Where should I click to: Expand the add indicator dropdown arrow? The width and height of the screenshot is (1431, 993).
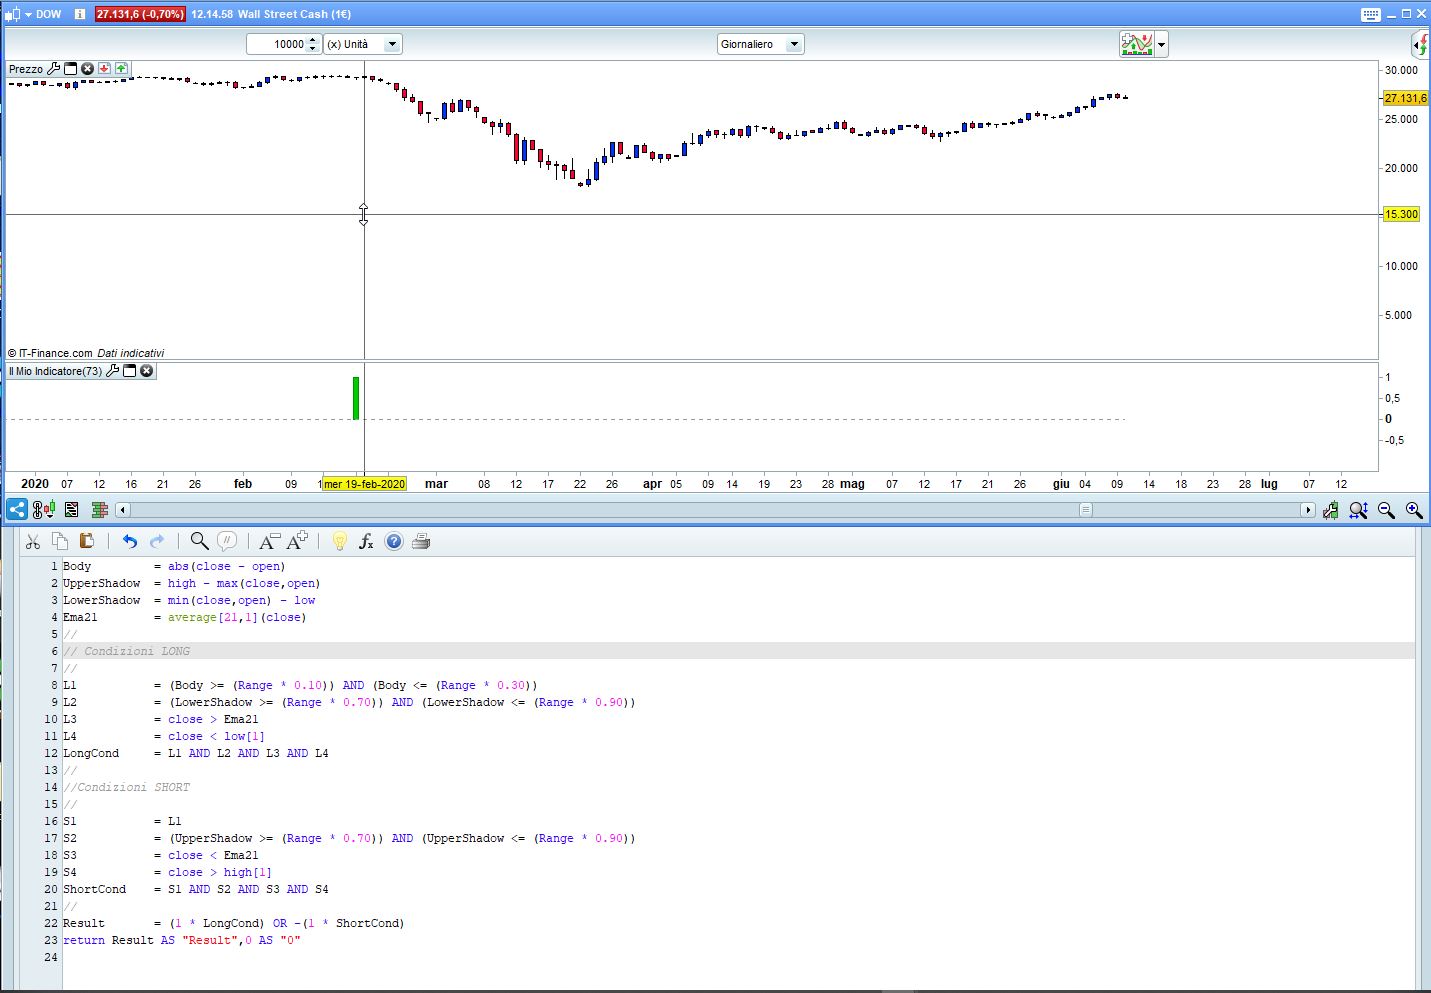coord(1161,44)
